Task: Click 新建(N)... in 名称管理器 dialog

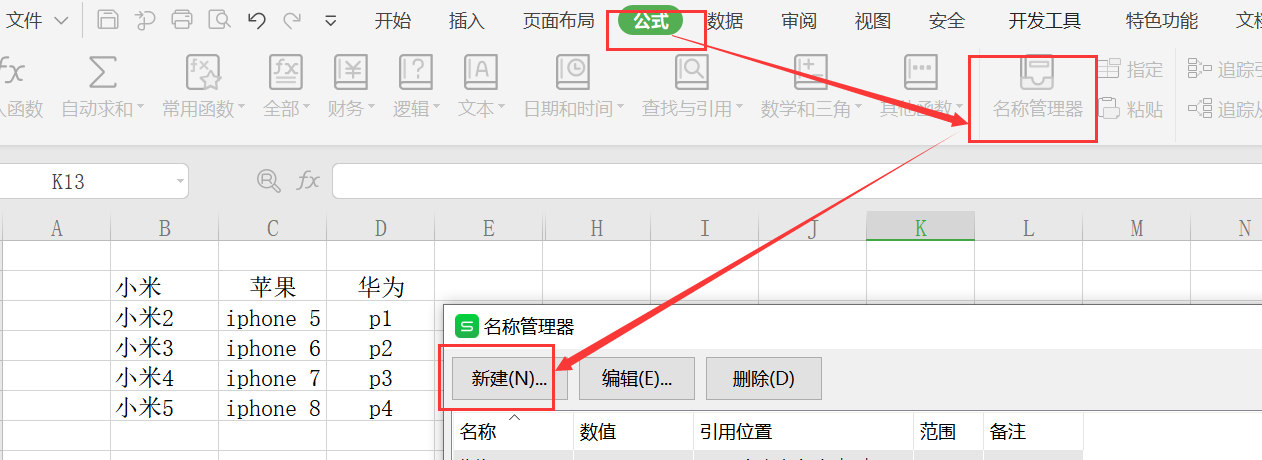Action: [x=510, y=379]
